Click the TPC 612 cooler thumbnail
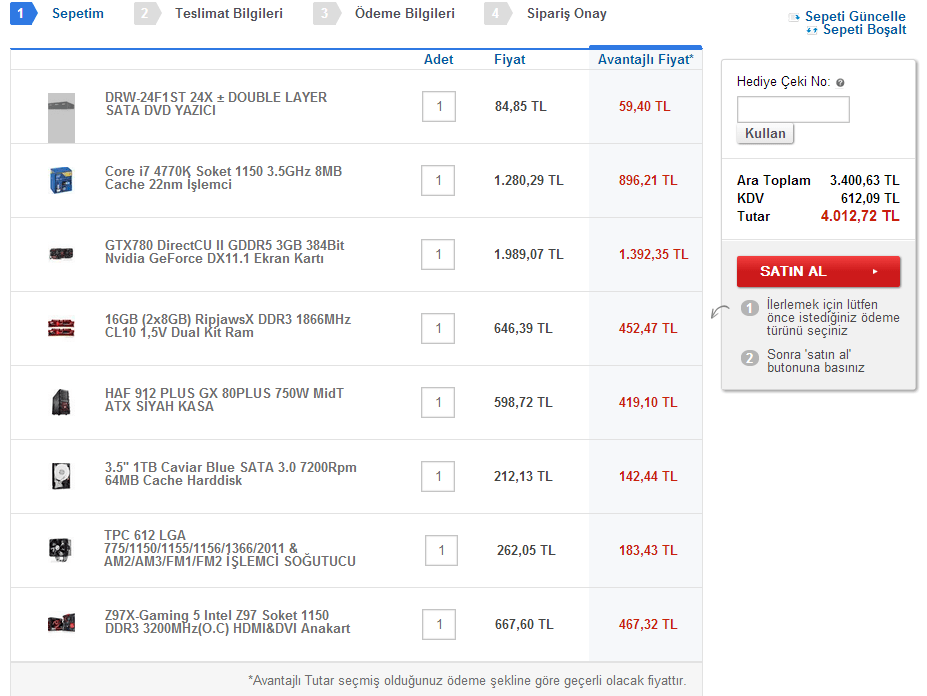This screenshot has height=696, width=927. tap(61, 550)
